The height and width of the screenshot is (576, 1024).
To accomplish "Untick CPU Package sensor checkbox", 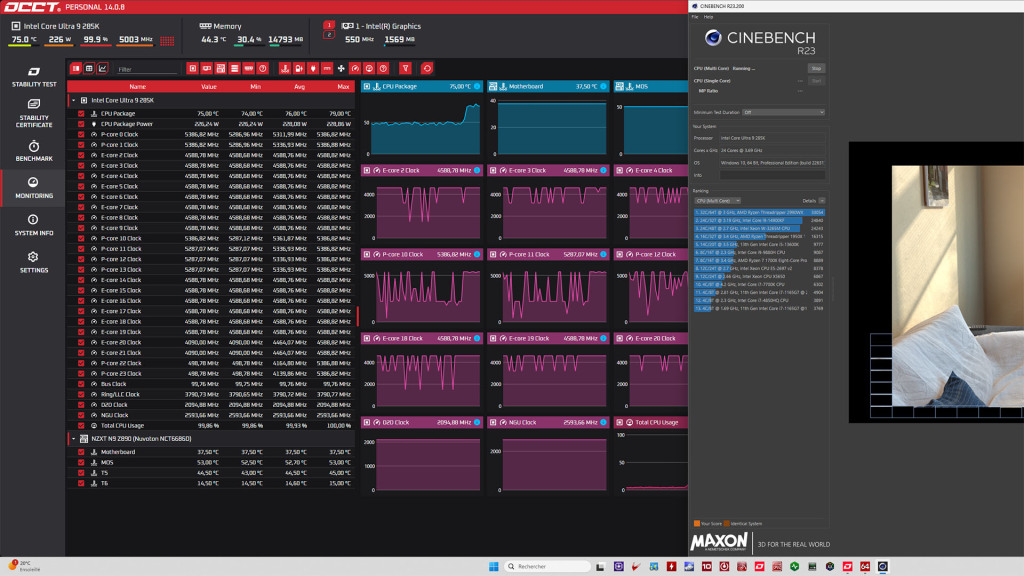I will [x=81, y=114].
